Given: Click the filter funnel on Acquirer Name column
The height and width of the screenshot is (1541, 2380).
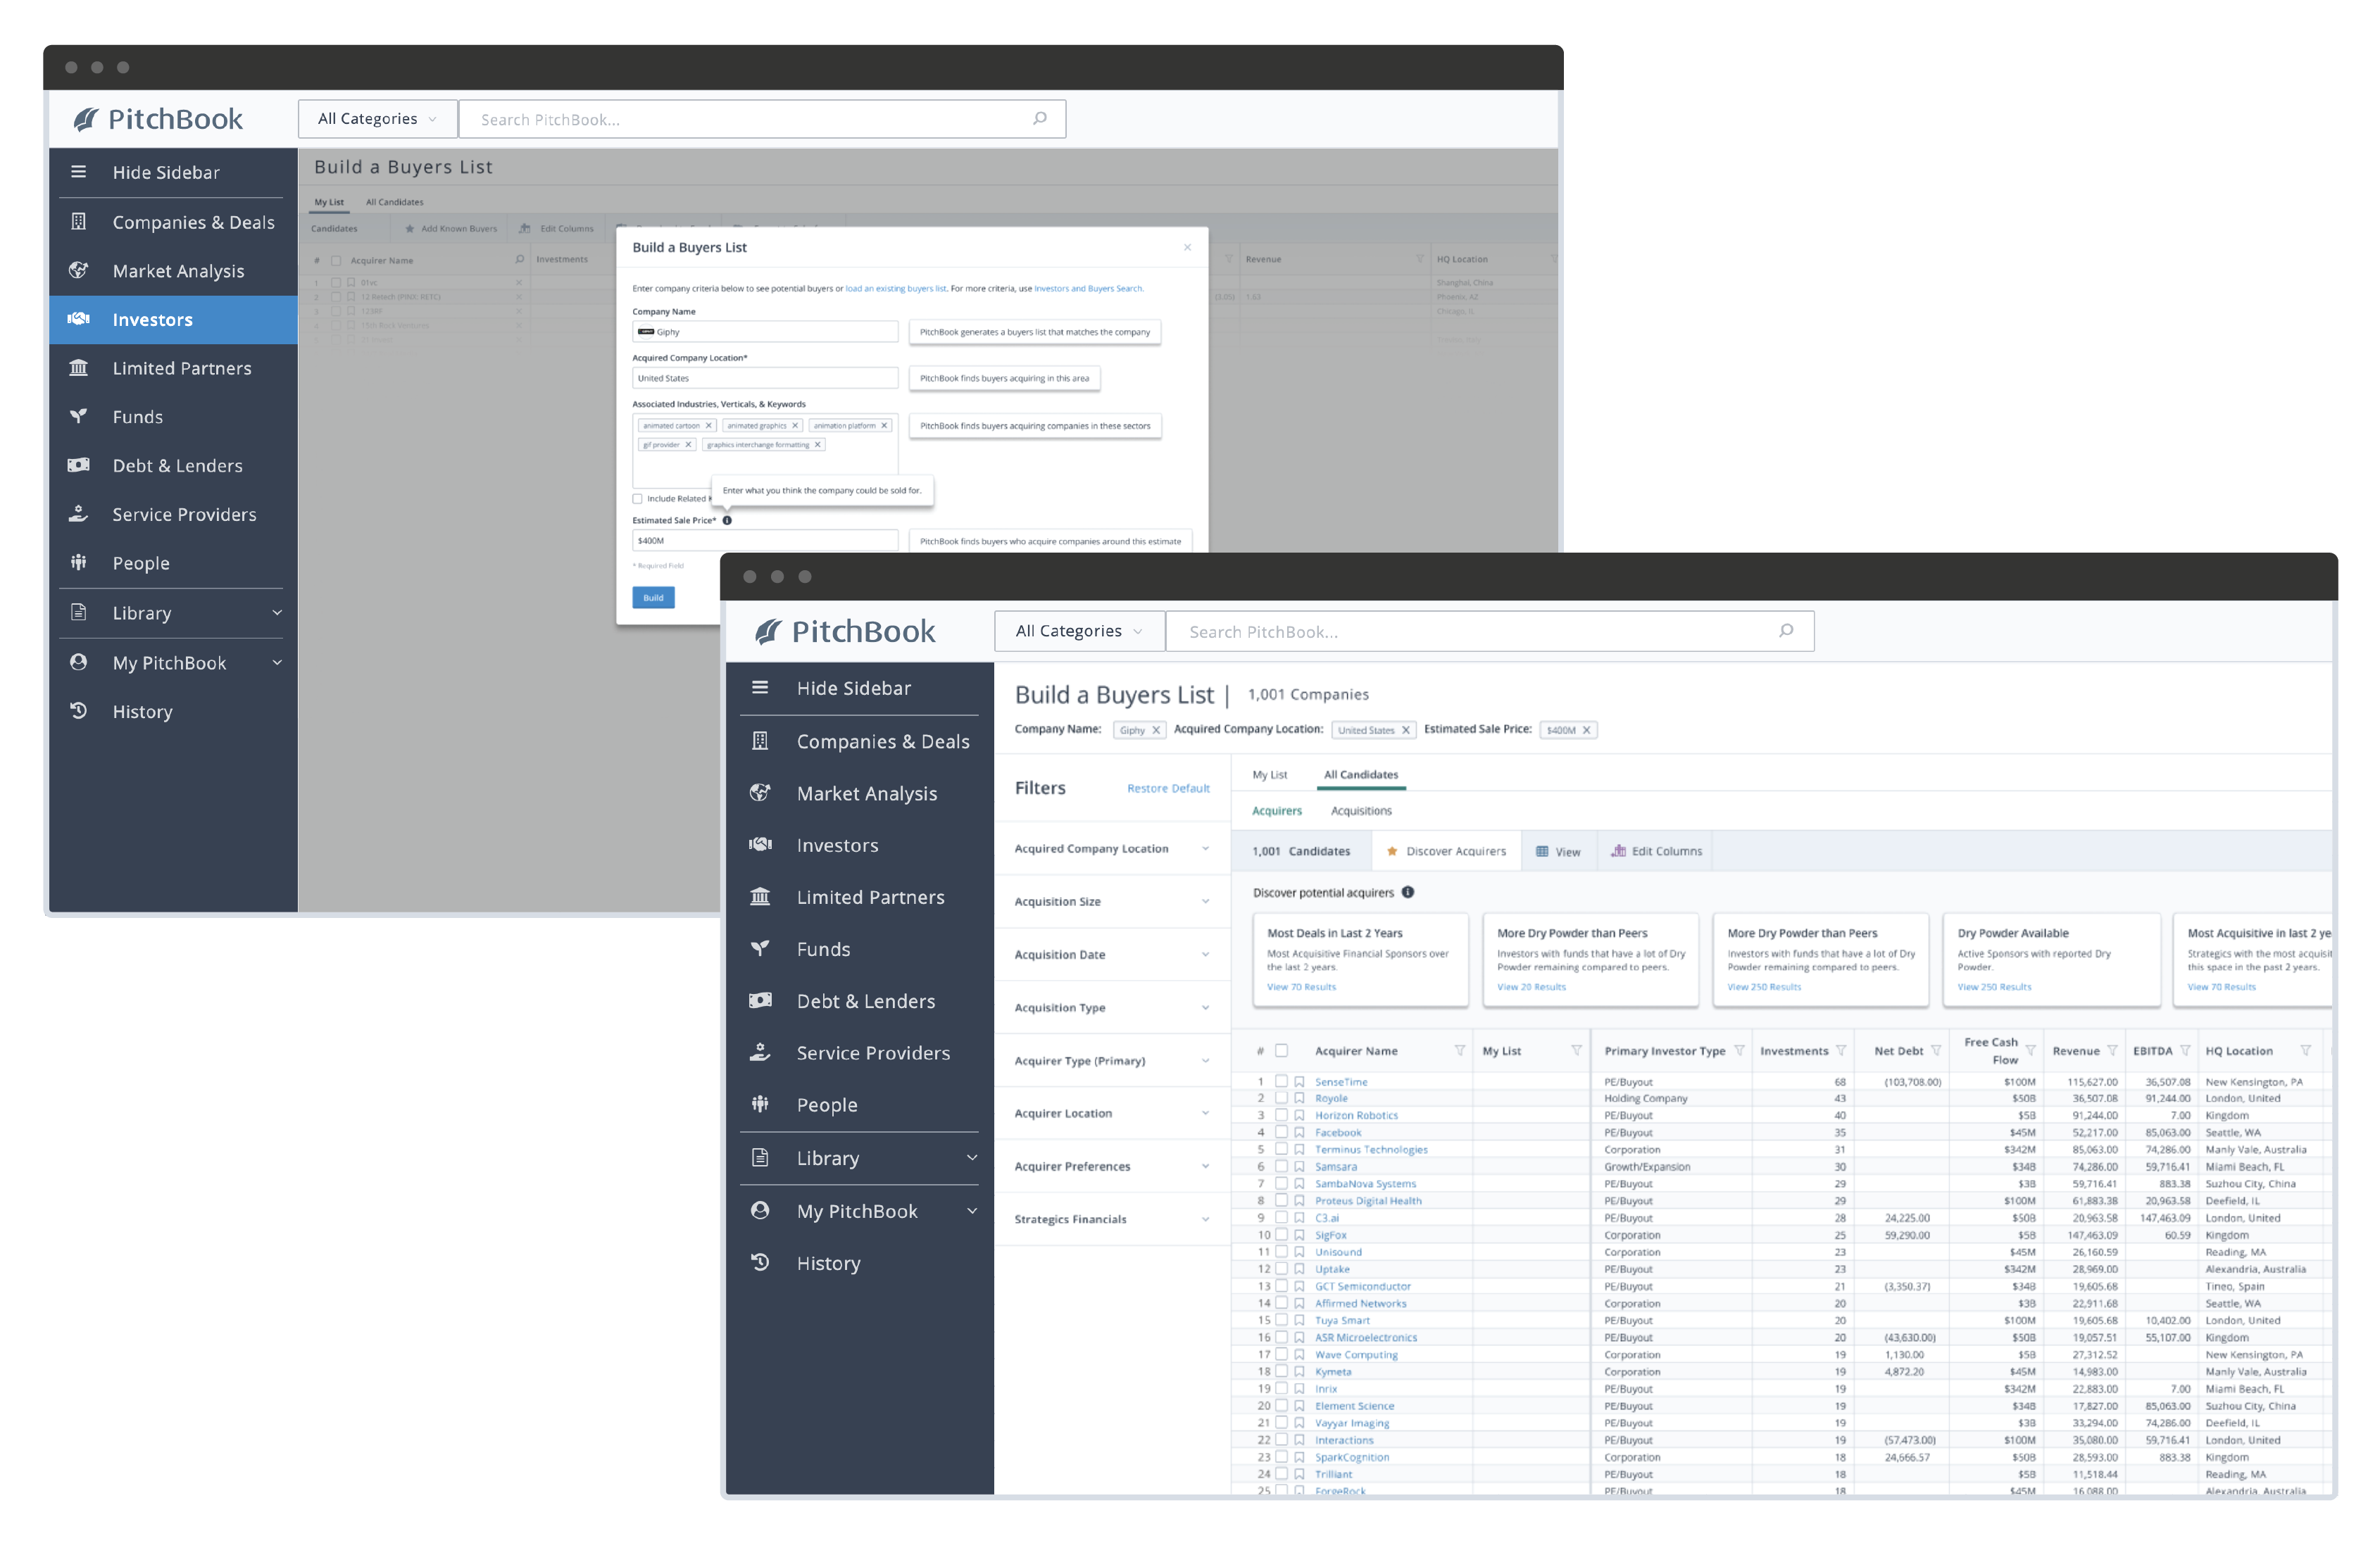Looking at the screenshot, I should point(1459,1050).
